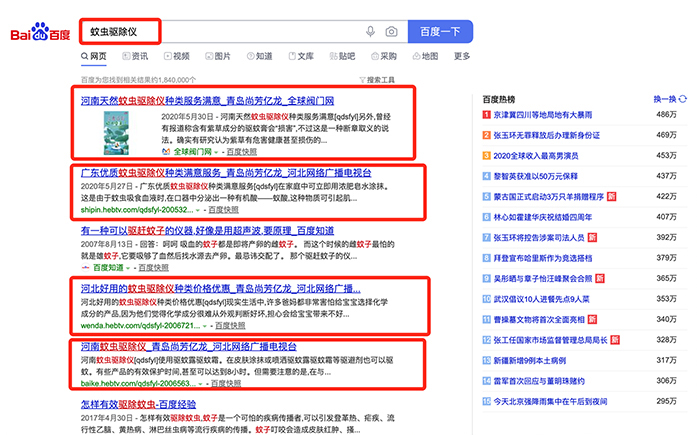
Task: Select the 网页 tab
Action: point(94,56)
